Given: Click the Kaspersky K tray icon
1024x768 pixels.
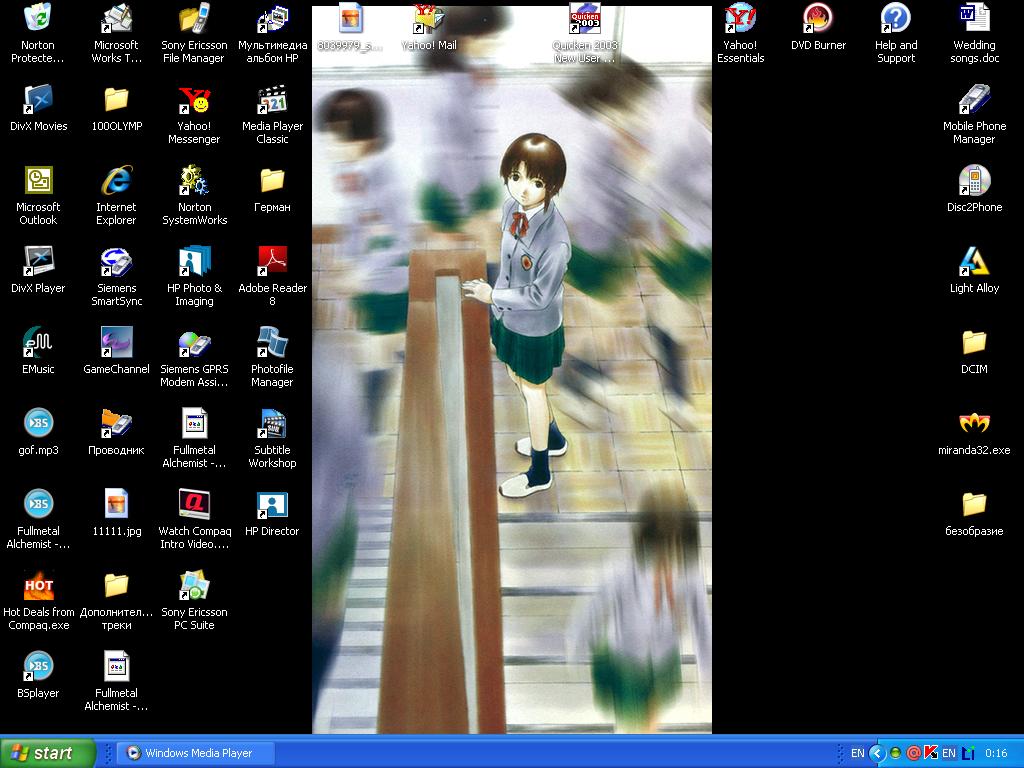Looking at the screenshot, I should [x=931, y=753].
